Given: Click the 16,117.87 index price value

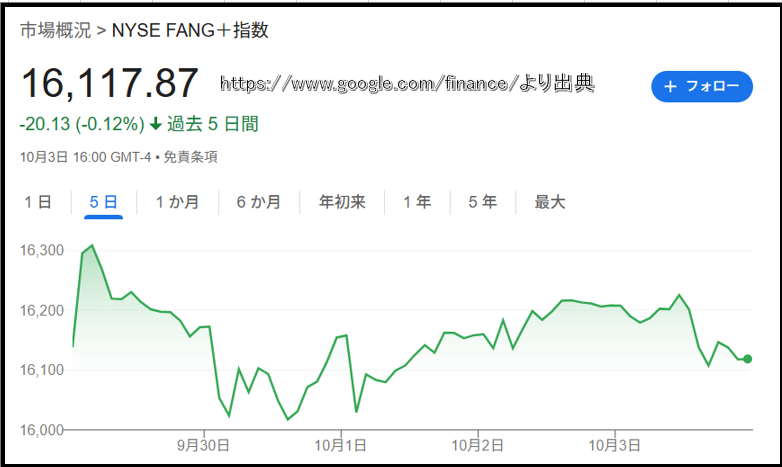Looking at the screenshot, I should click(x=110, y=84).
